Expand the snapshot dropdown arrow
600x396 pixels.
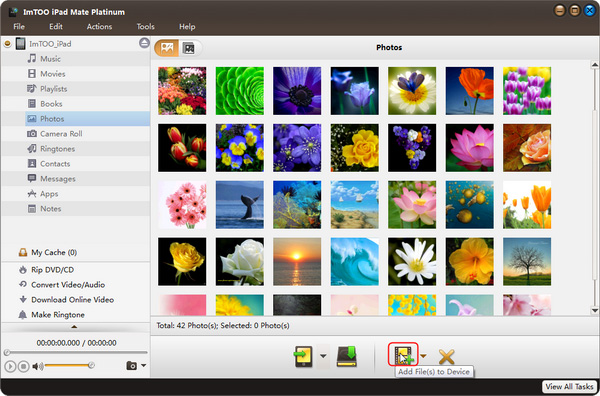(143, 366)
